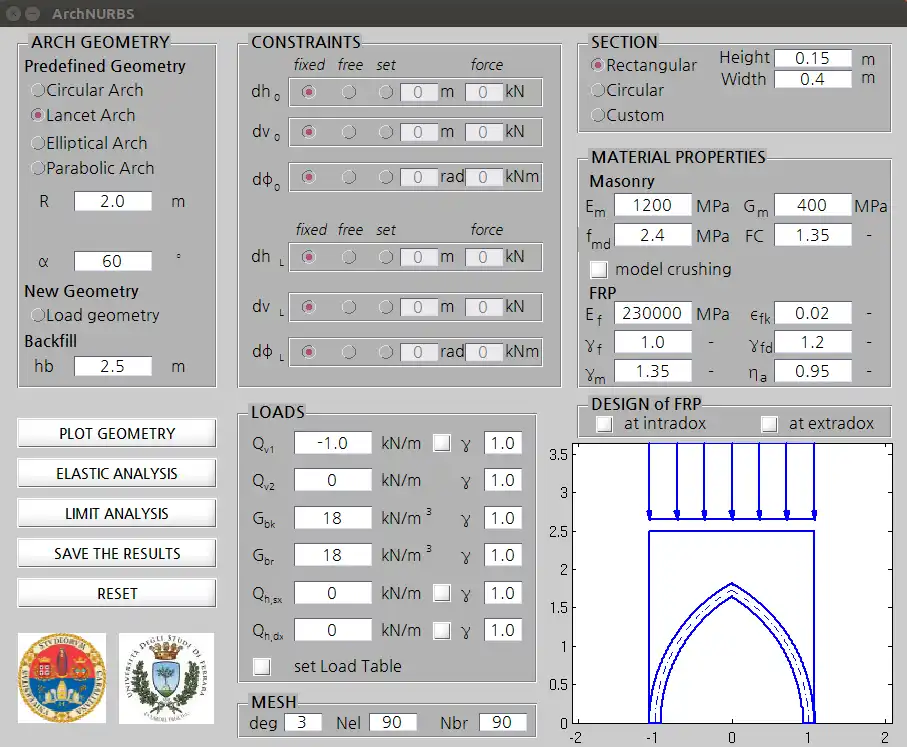
Task: Run LIMIT ANALYSIS
Action: coord(116,513)
